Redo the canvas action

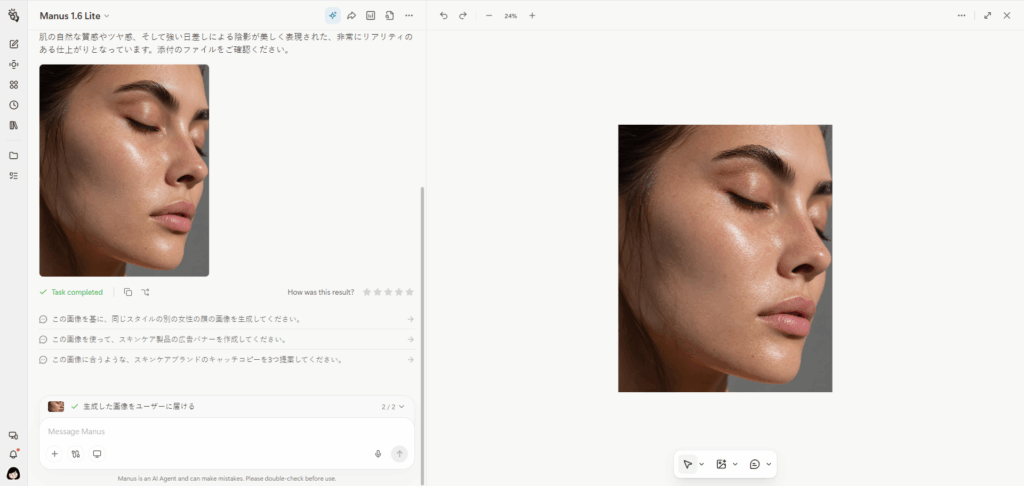pyautogui.click(x=462, y=16)
